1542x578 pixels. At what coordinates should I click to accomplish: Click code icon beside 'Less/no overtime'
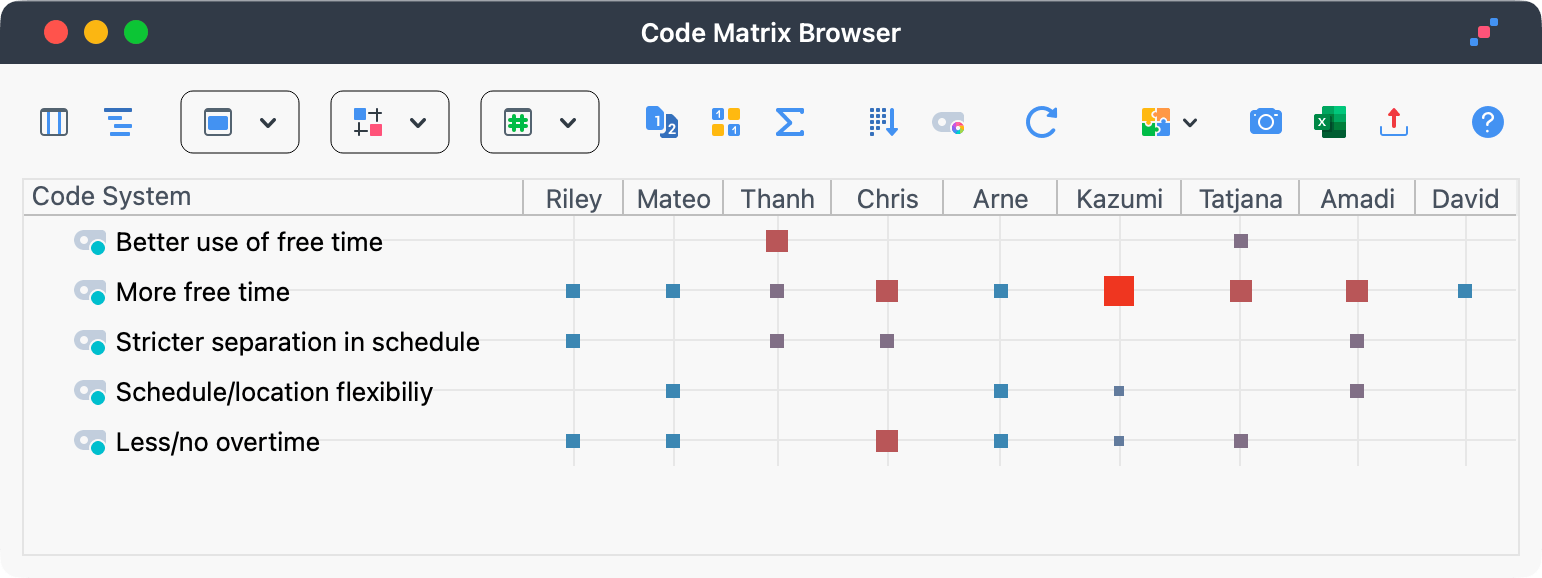click(x=90, y=442)
